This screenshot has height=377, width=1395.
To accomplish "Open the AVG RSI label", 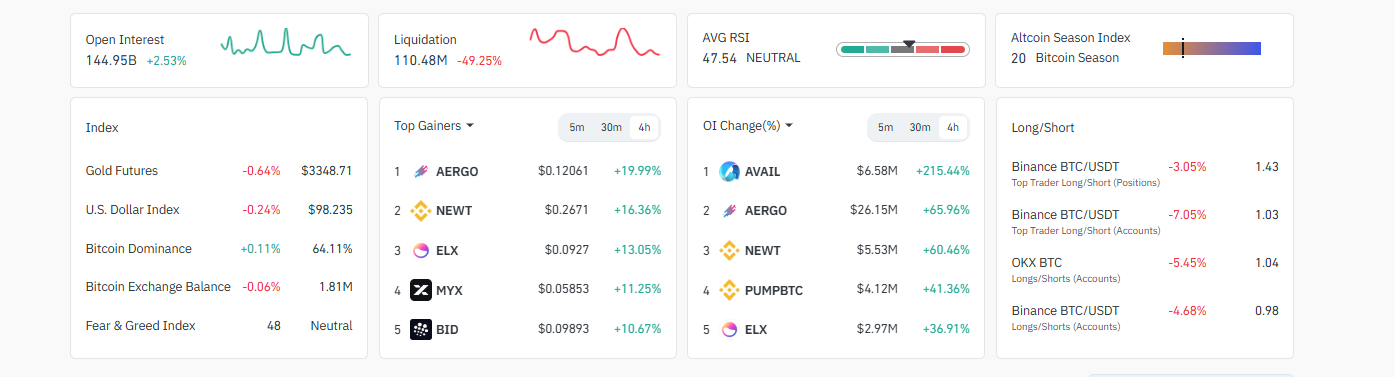I will [726, 38].
